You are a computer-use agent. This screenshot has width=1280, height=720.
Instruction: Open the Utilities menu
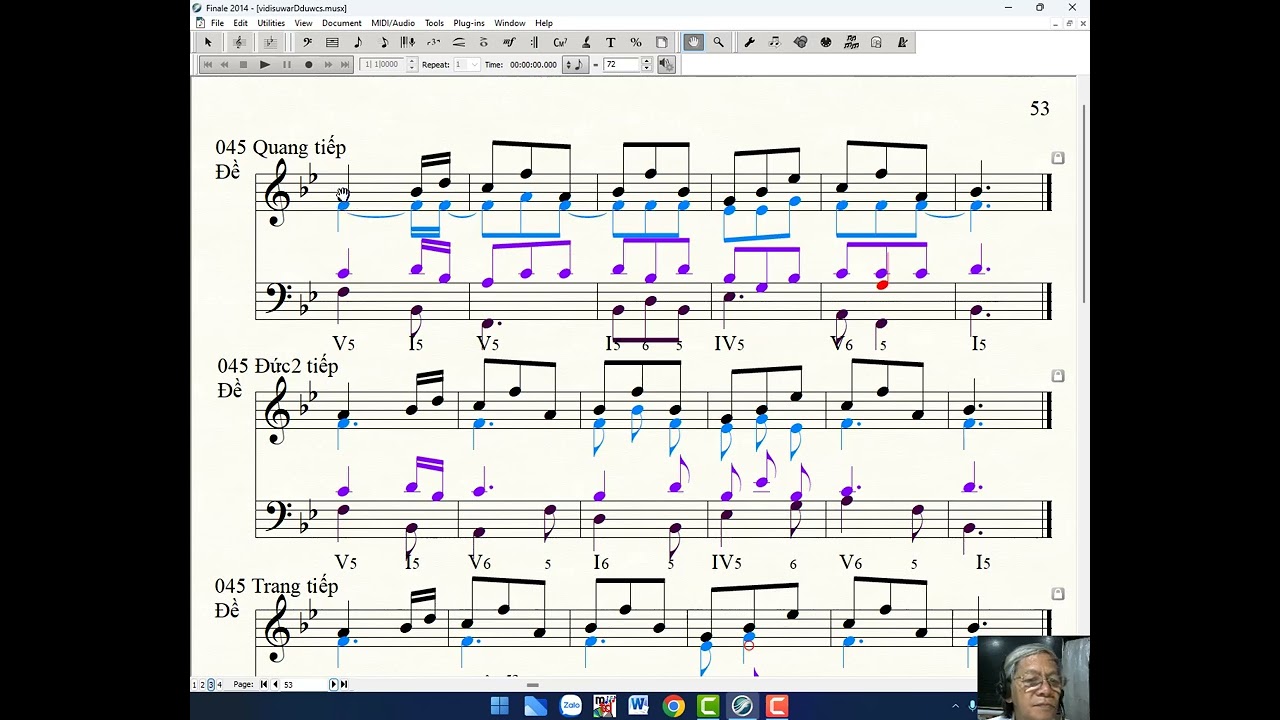[271, 23]
